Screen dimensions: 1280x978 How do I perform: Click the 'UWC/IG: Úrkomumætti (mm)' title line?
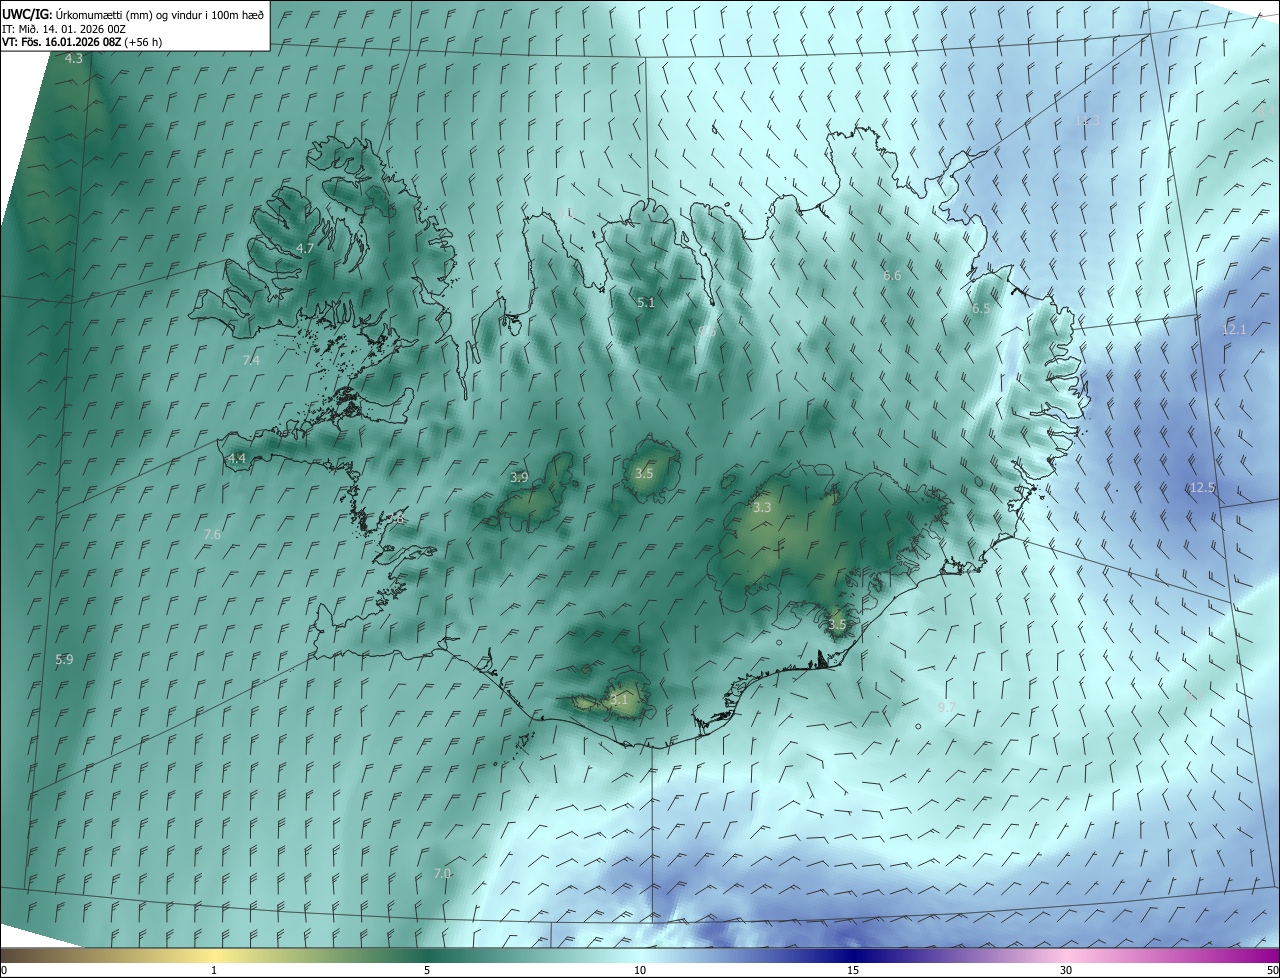[134, 13]
